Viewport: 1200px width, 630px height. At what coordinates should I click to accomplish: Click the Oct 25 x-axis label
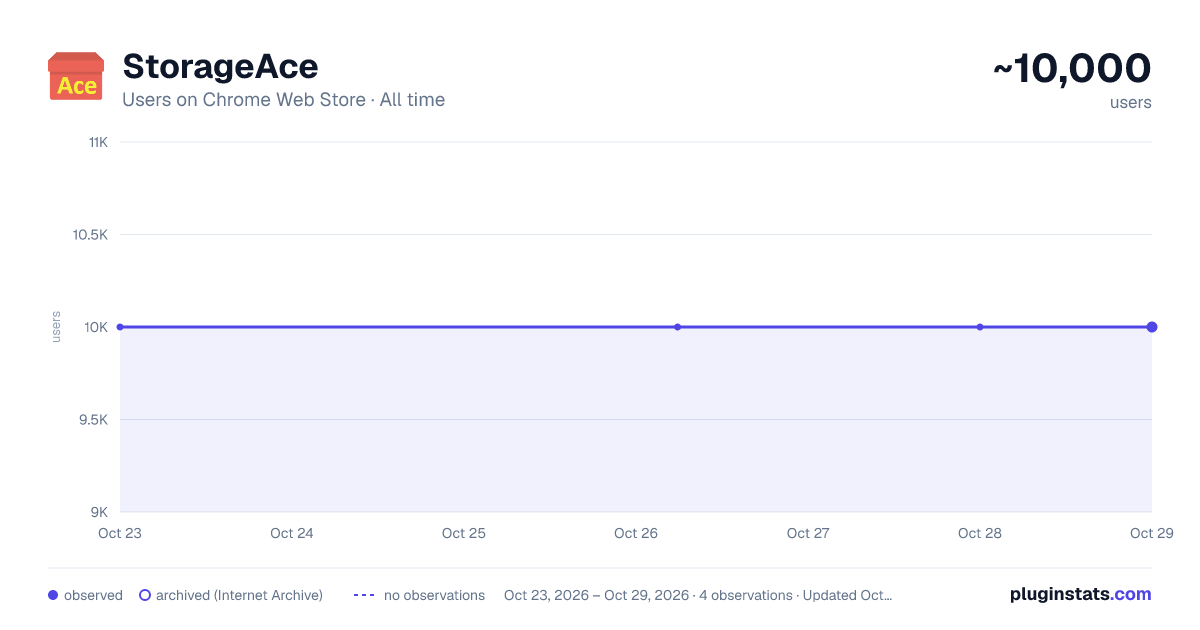pos(464,533)
